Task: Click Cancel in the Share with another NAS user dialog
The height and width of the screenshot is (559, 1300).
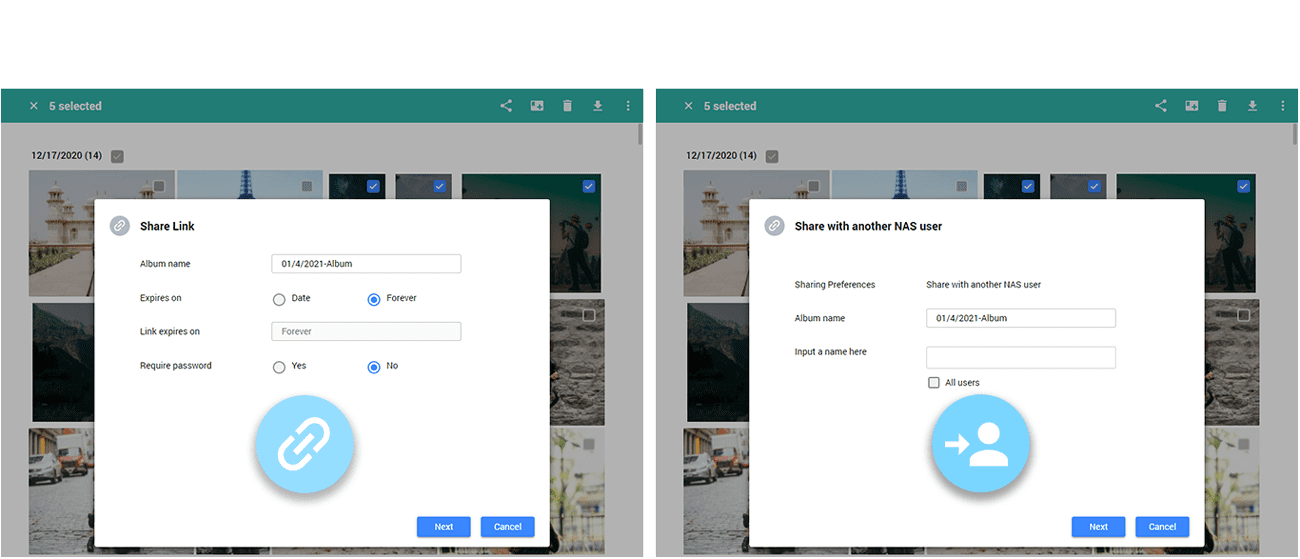Action: coord(1162,527)
